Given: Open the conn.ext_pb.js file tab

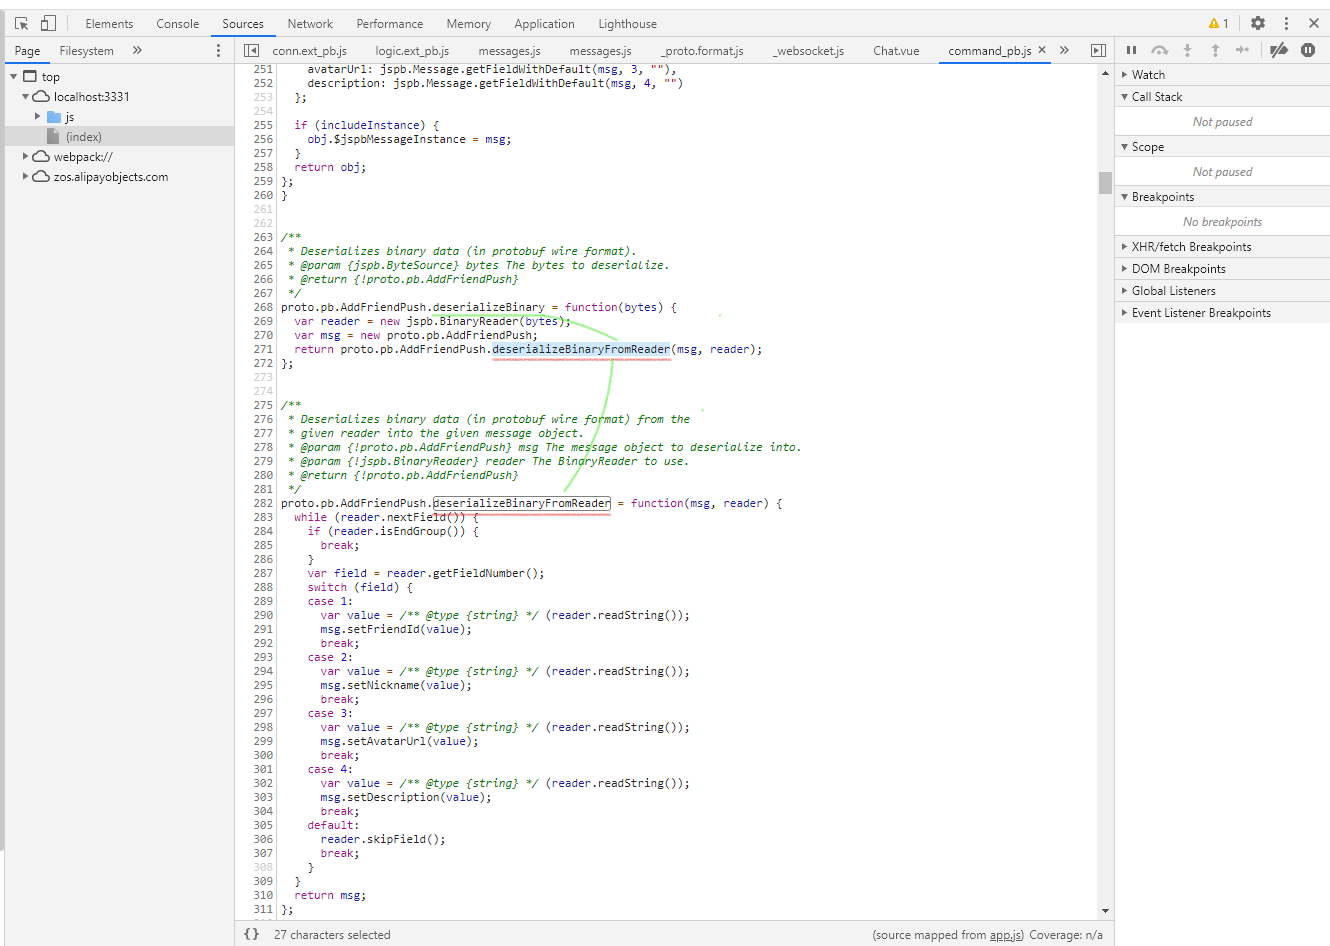Looking at the screenshot, I should 310,51.
